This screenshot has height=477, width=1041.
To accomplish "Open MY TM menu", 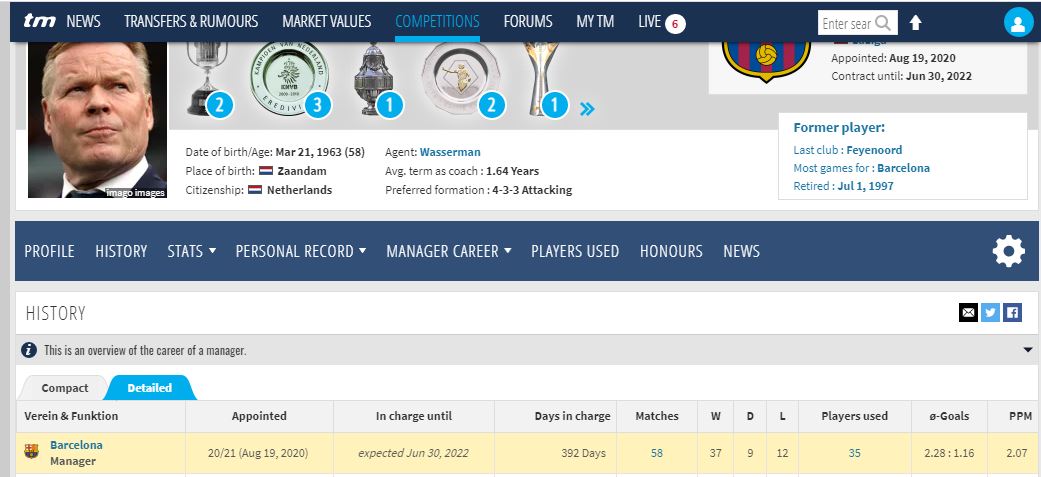I will tap(595, 21).
